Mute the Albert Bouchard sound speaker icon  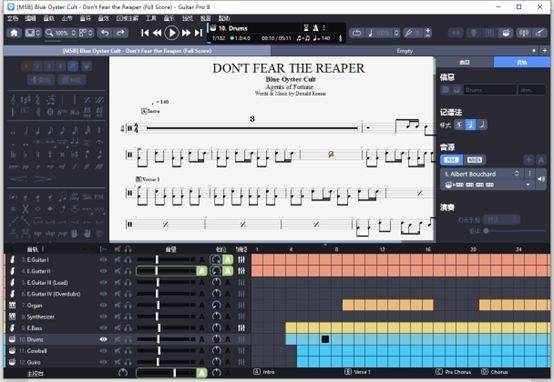(x=541, y=179)
